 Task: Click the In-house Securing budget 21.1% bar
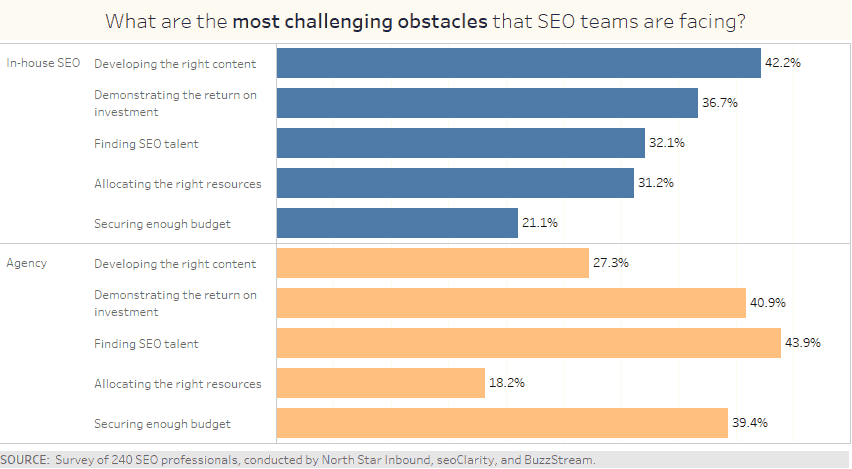[x=397, y=223]
